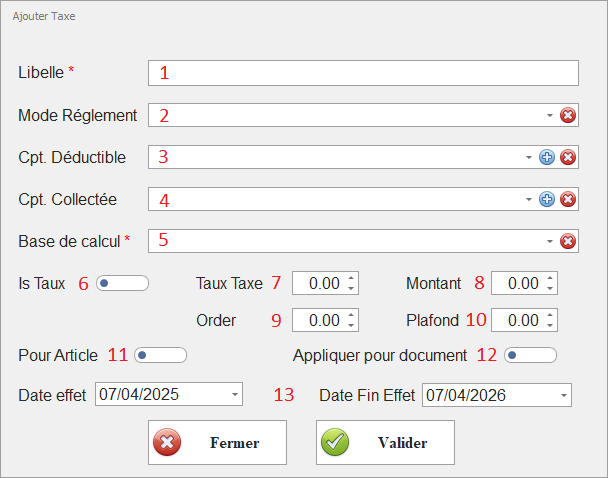Viewport: 608px width, 478px height.
Task: Clear the Base de calcul field with red X
Action: pos(568,241)
